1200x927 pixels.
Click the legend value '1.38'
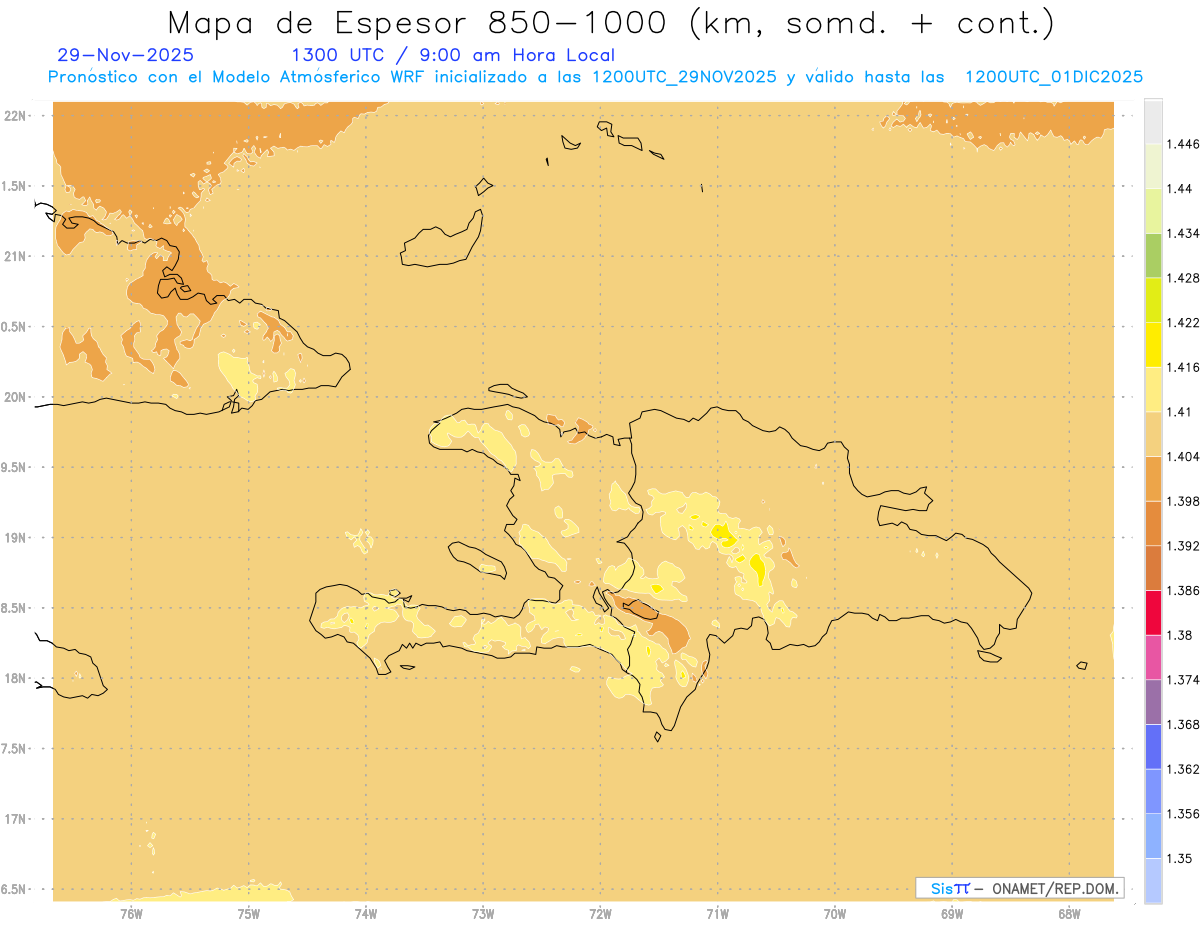pyautogui.click(x=1180, y=635)
